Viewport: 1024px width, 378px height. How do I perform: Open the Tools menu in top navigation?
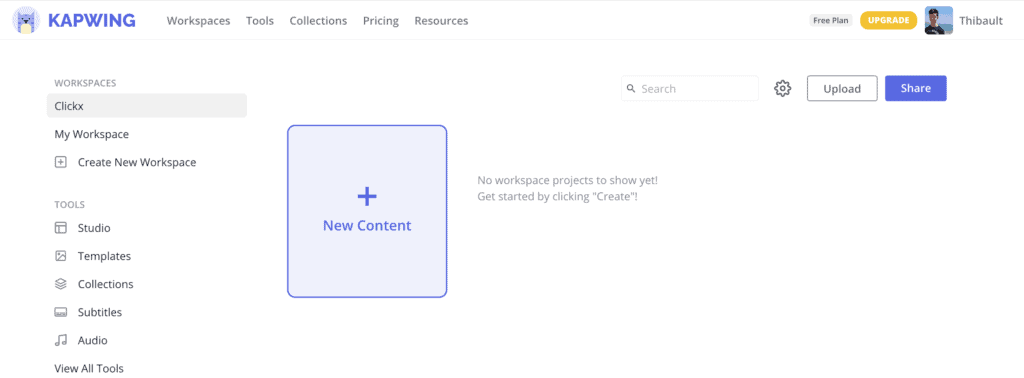(x=260, y=21)
